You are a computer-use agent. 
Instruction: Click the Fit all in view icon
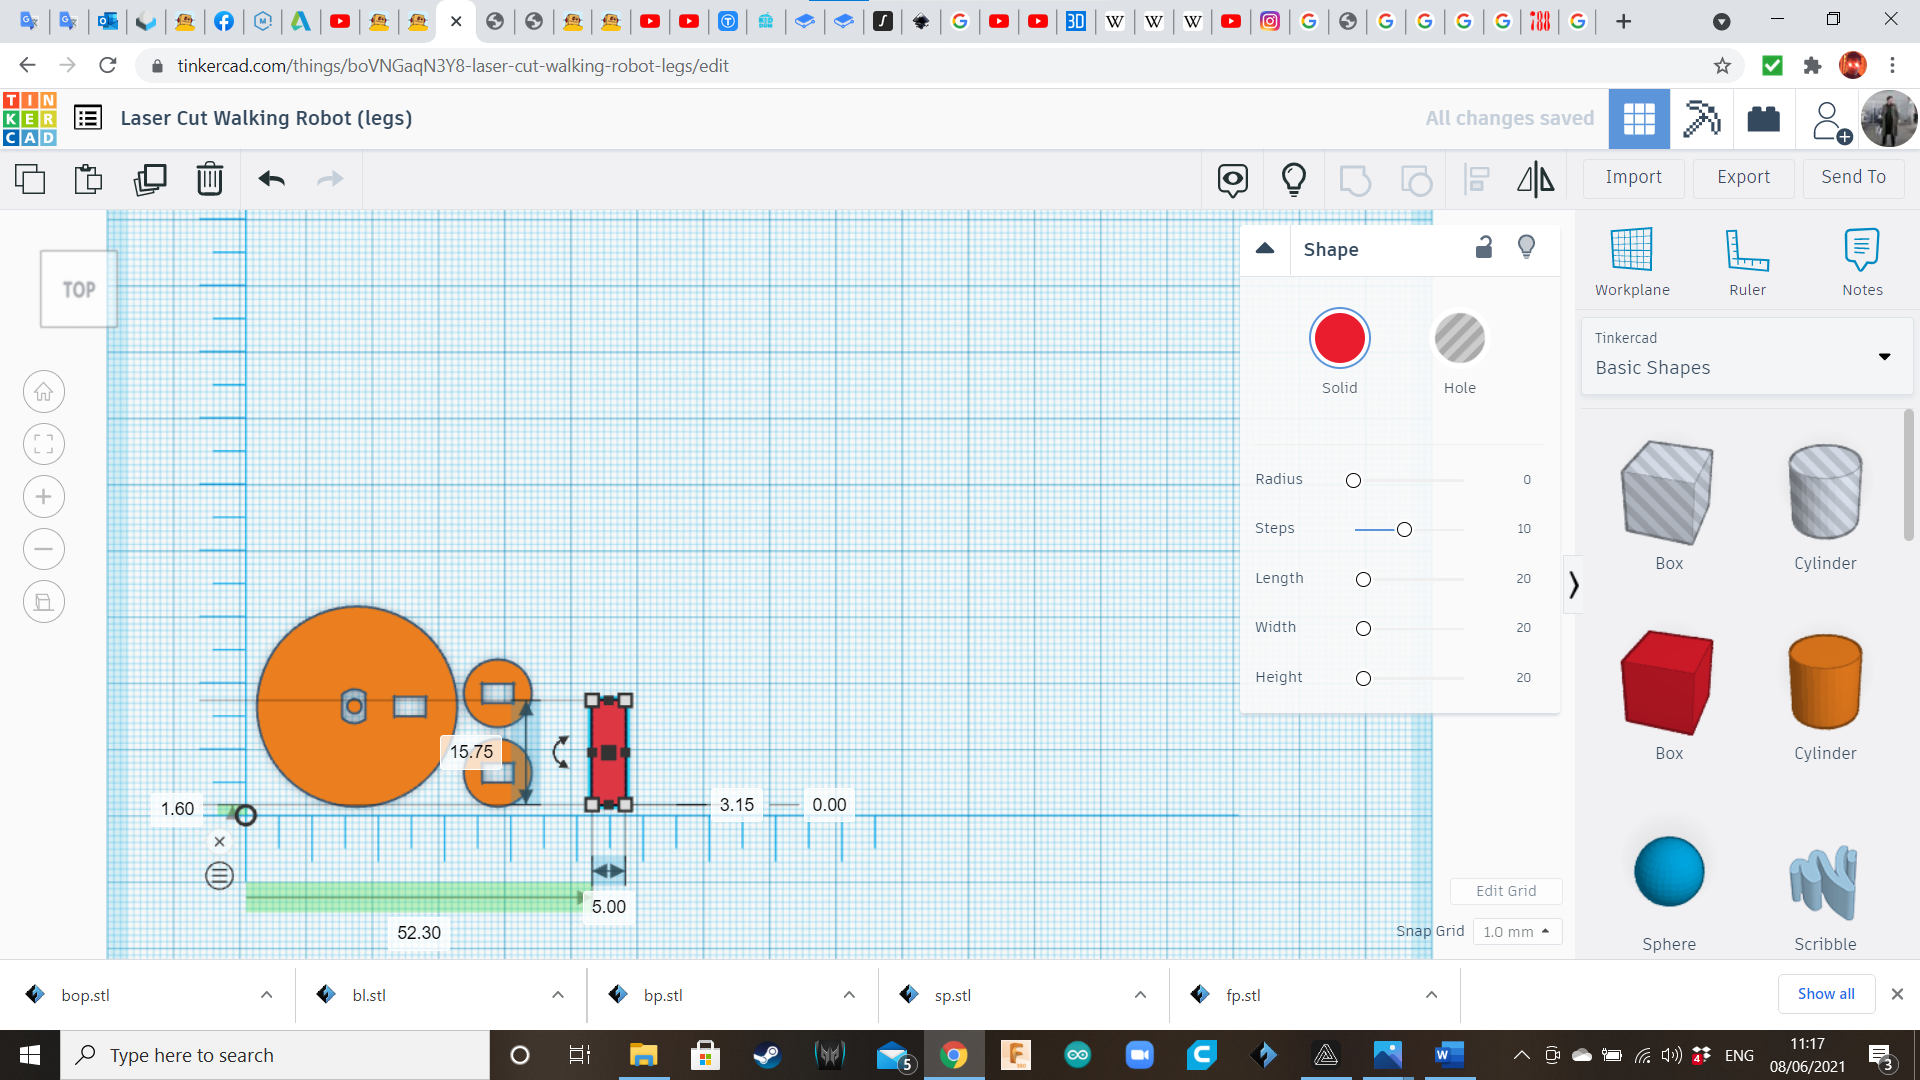pyautogui.click(x=44, y=444)
